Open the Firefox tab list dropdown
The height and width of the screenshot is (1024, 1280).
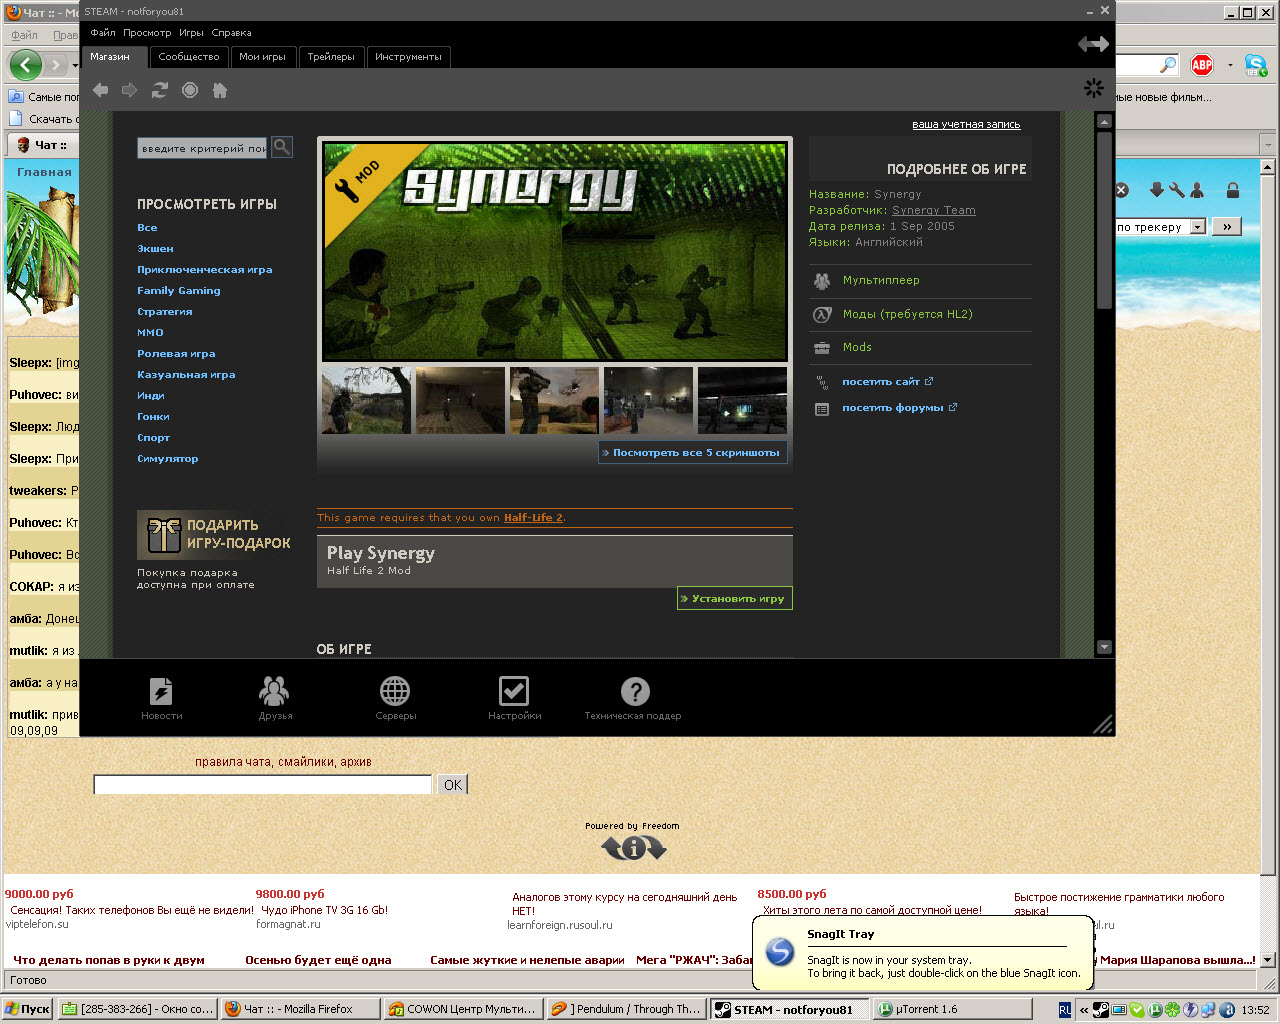pyautogui.click(x=1268, y=145)
